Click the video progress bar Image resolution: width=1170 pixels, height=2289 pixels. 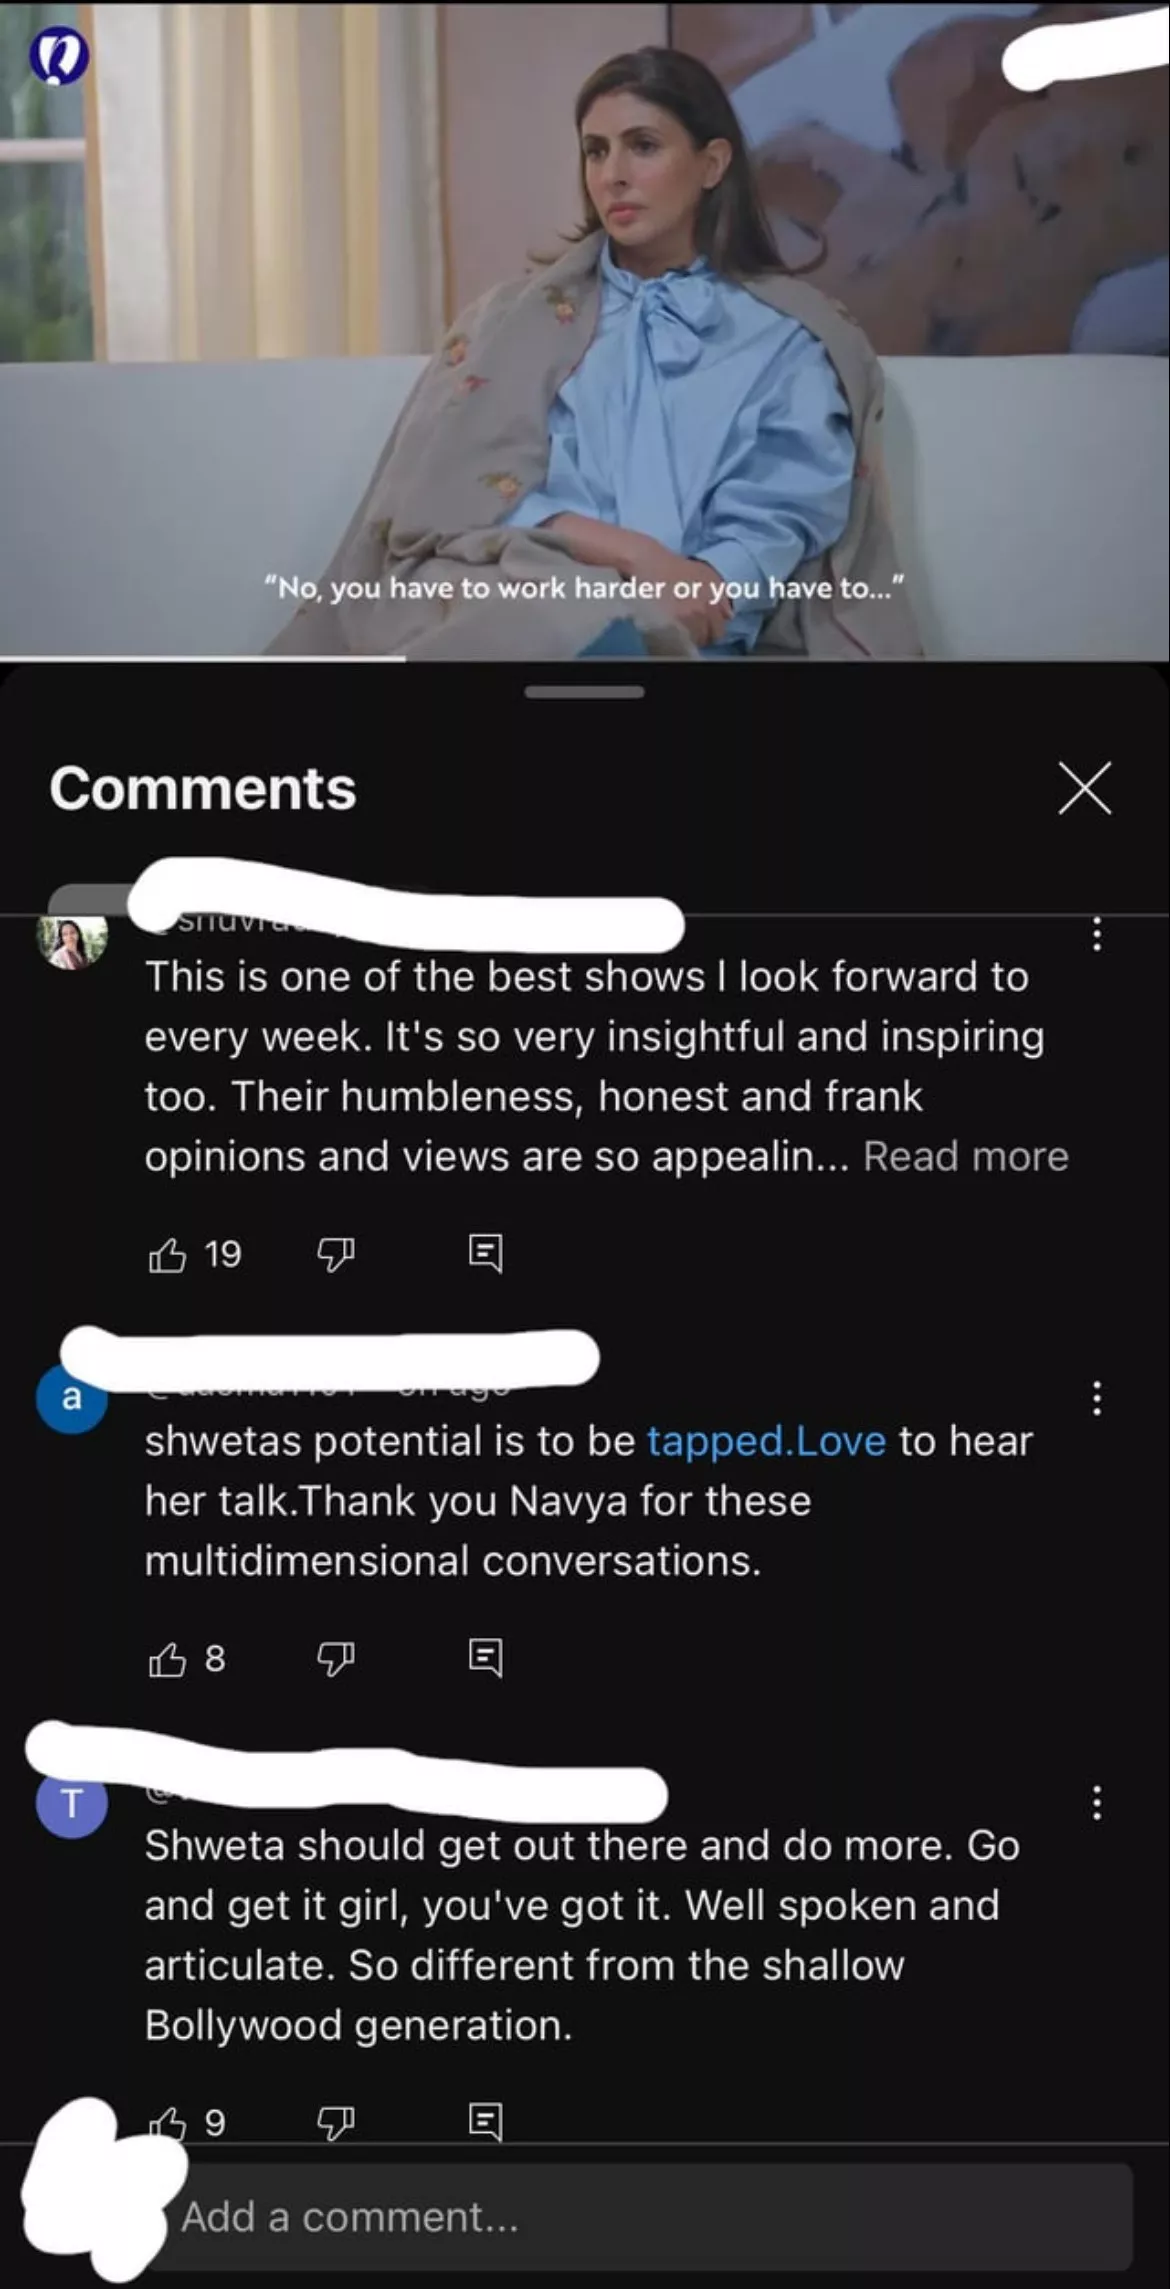(x=585, y=659)
